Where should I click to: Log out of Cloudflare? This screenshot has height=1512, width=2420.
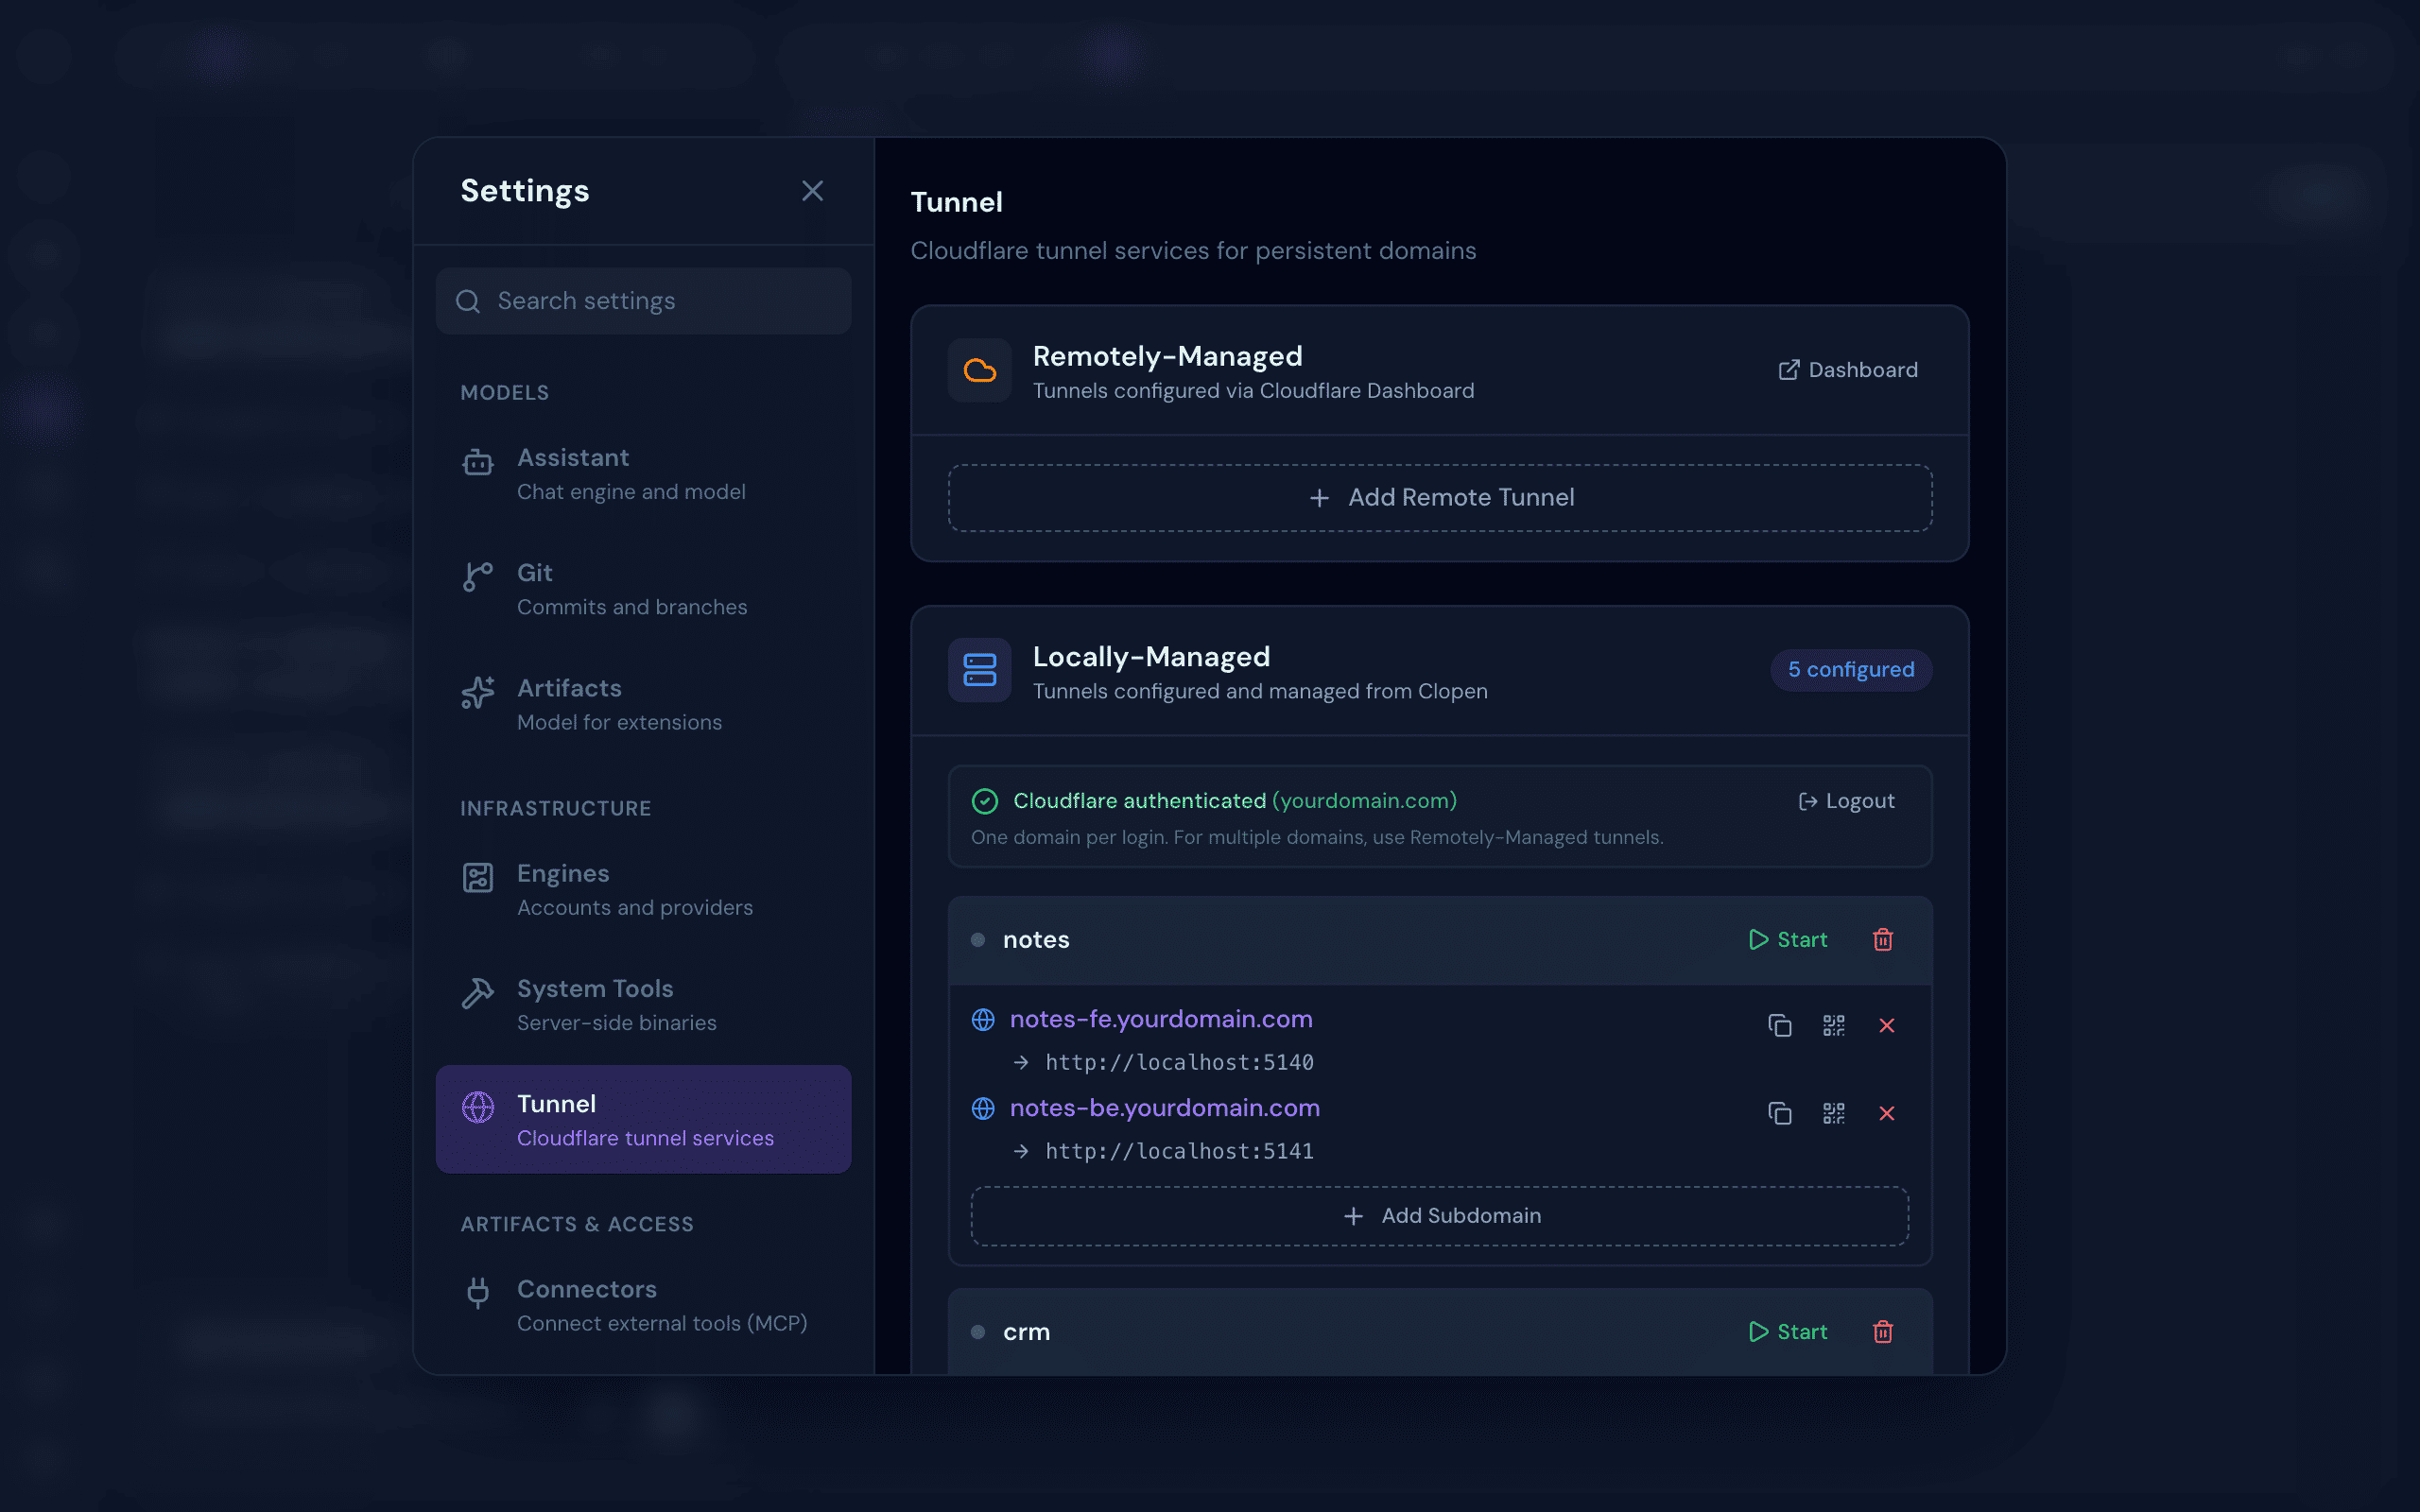[1846, 801]
